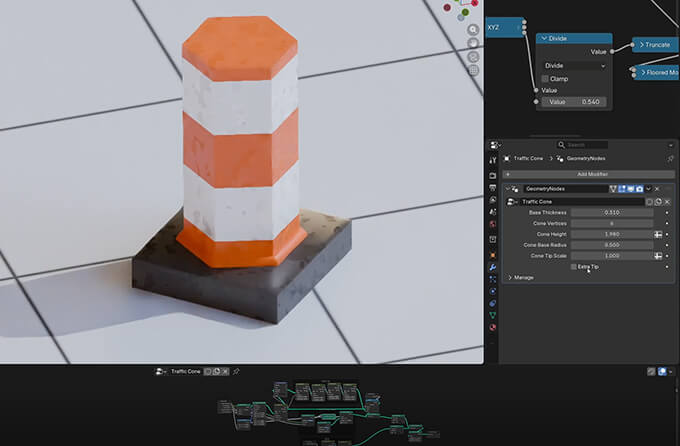Click Traffic Cone in properties breadcrumb

coord(528,159)
